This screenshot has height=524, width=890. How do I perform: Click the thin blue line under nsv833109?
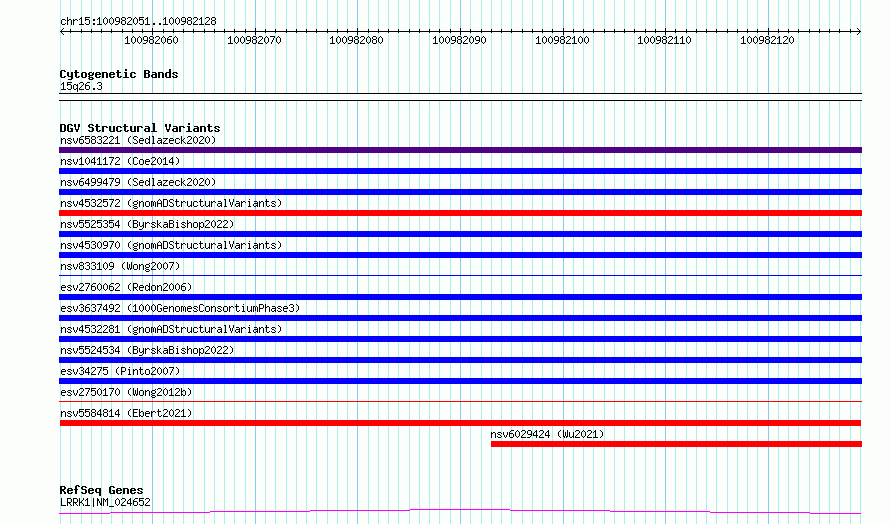pyautogui.click(x=460, y=276)
